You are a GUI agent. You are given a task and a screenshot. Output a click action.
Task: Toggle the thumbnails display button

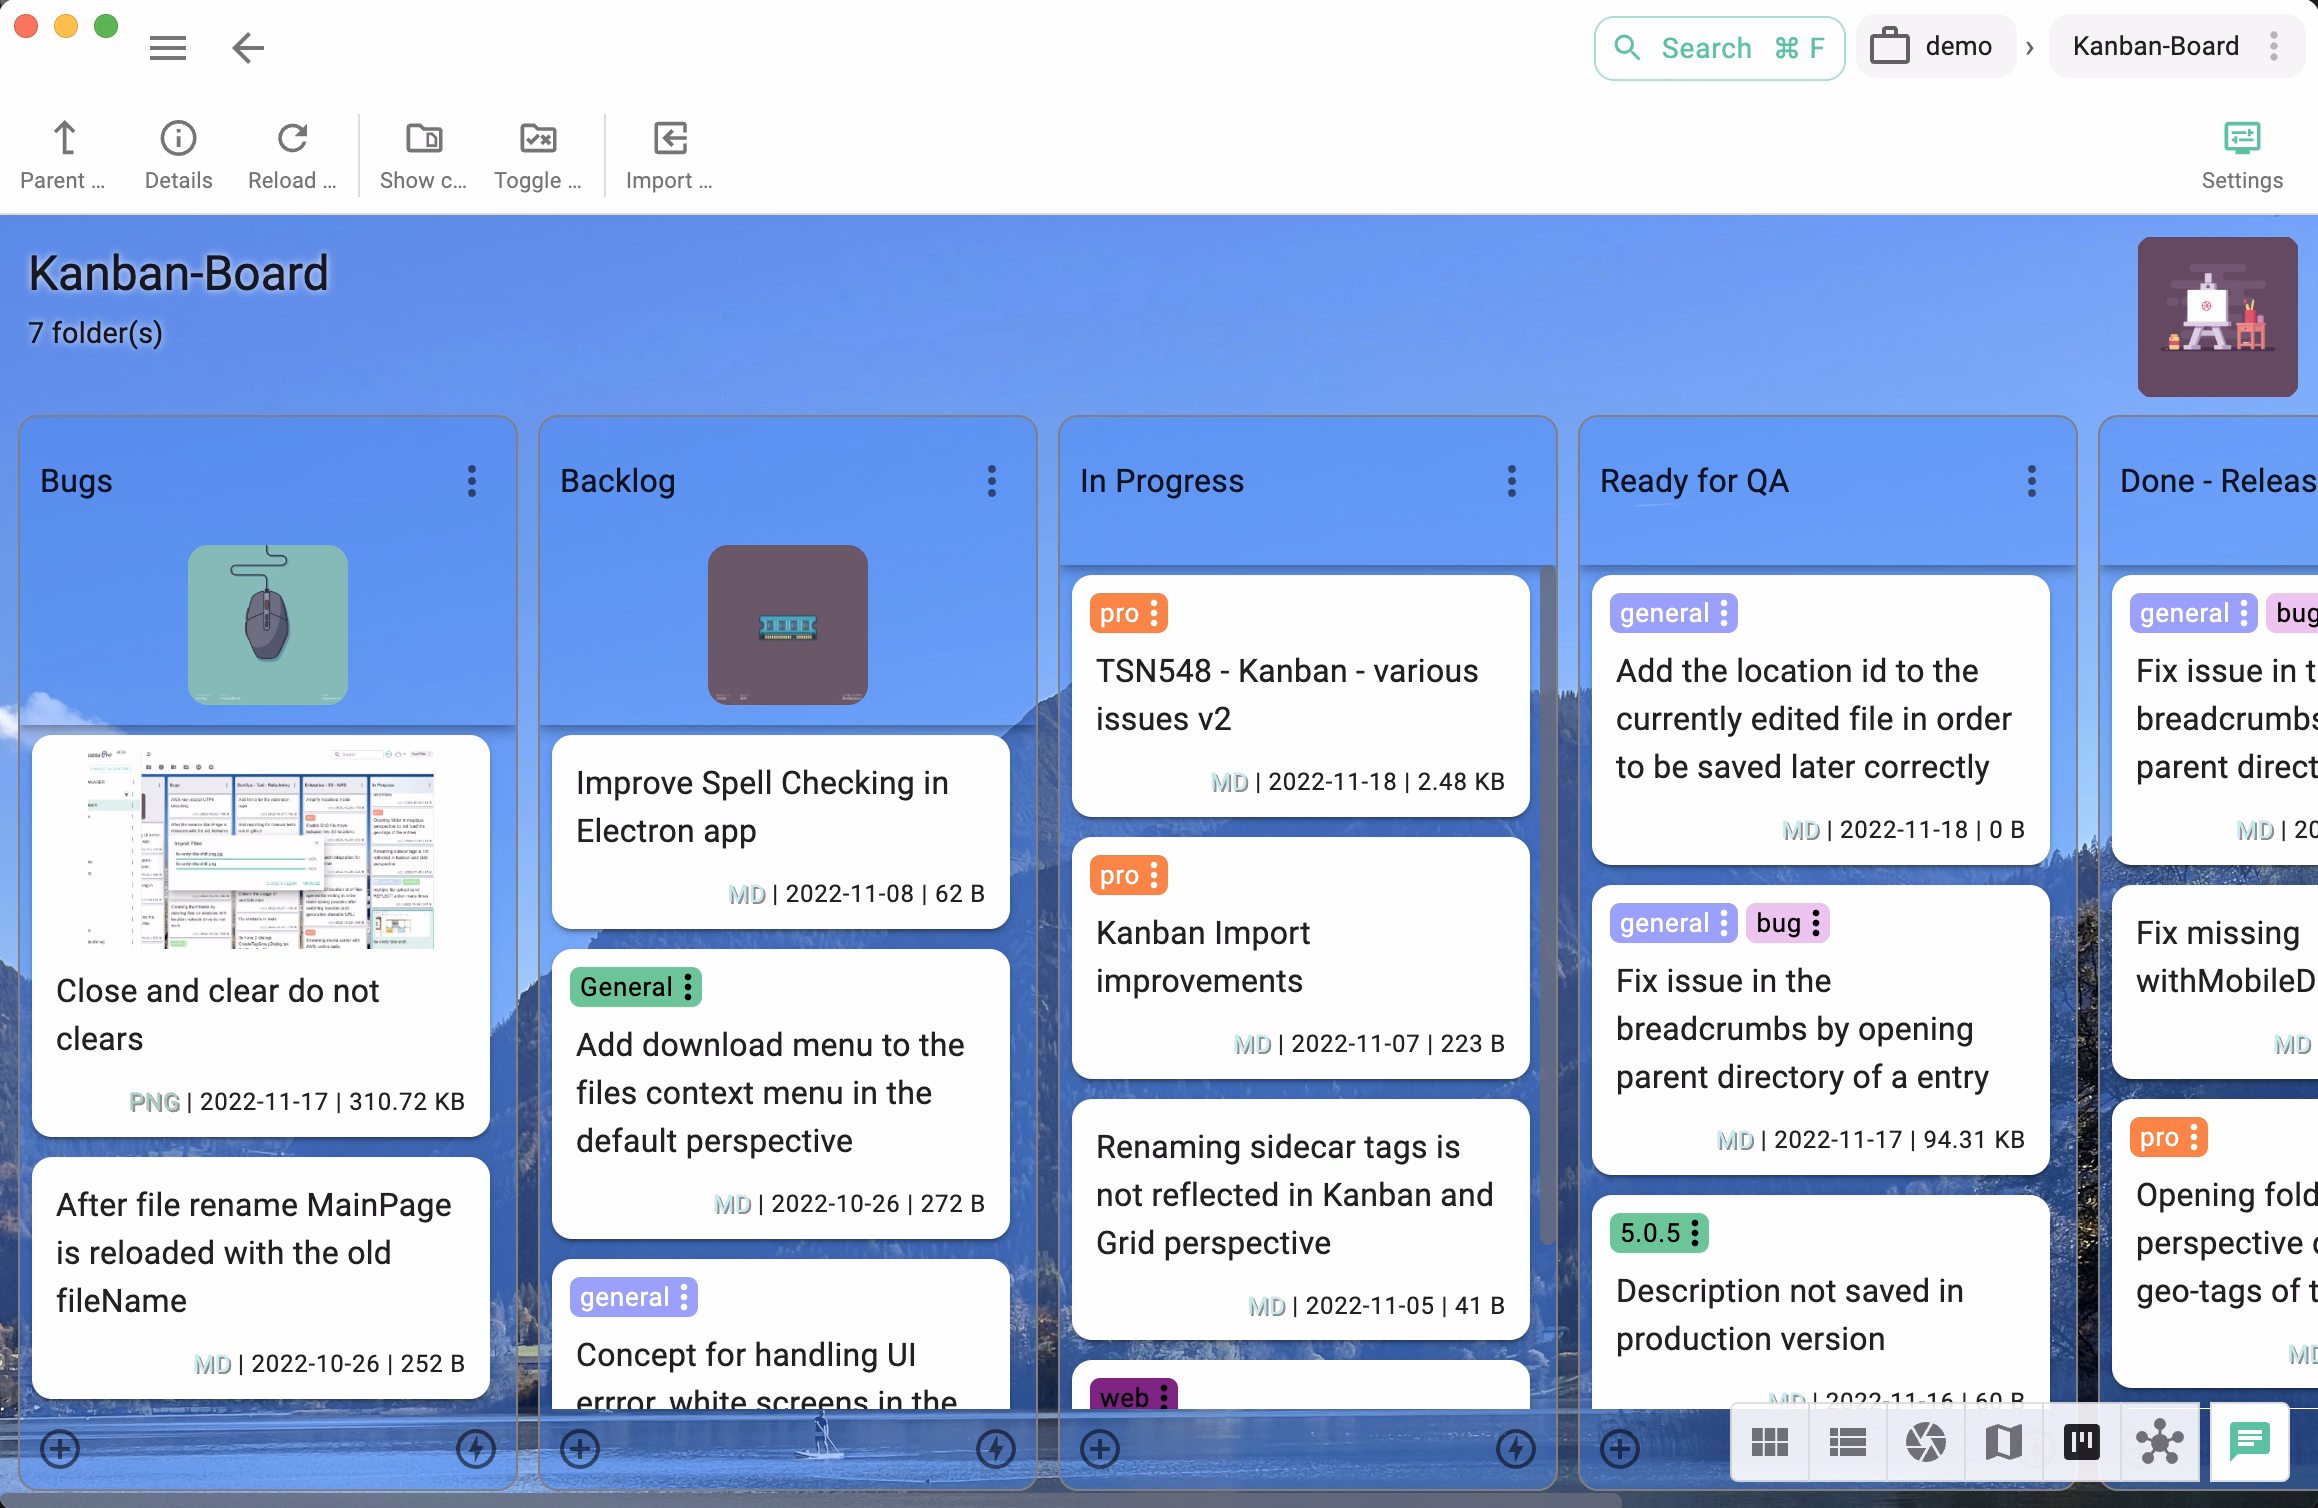pyautogui.click(x=538, y=154)
